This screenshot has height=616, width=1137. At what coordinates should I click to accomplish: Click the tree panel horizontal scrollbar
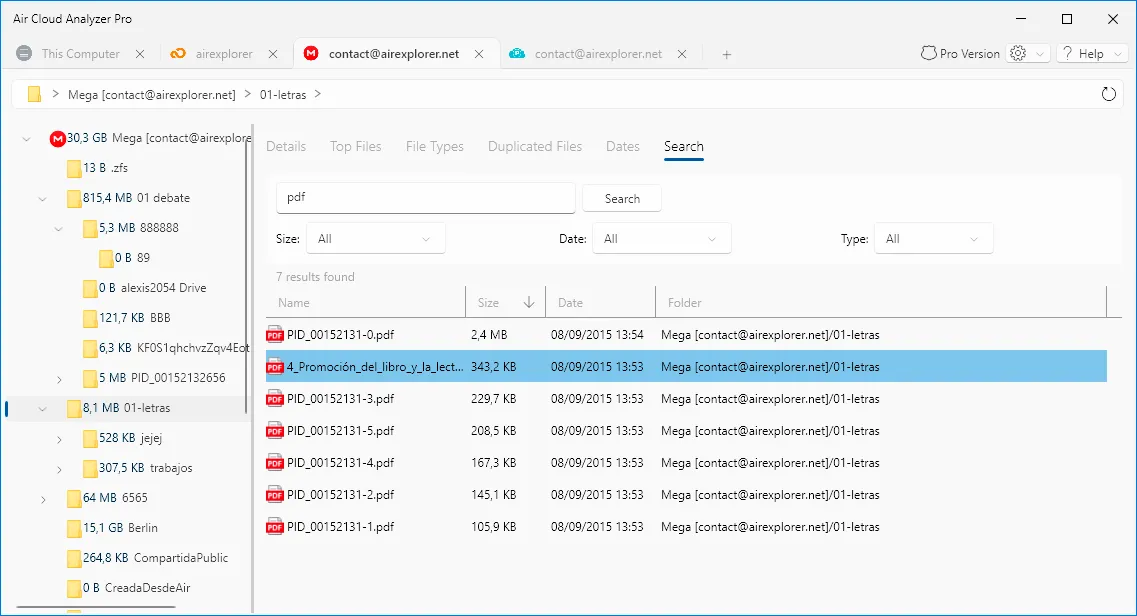pos(96,607)
